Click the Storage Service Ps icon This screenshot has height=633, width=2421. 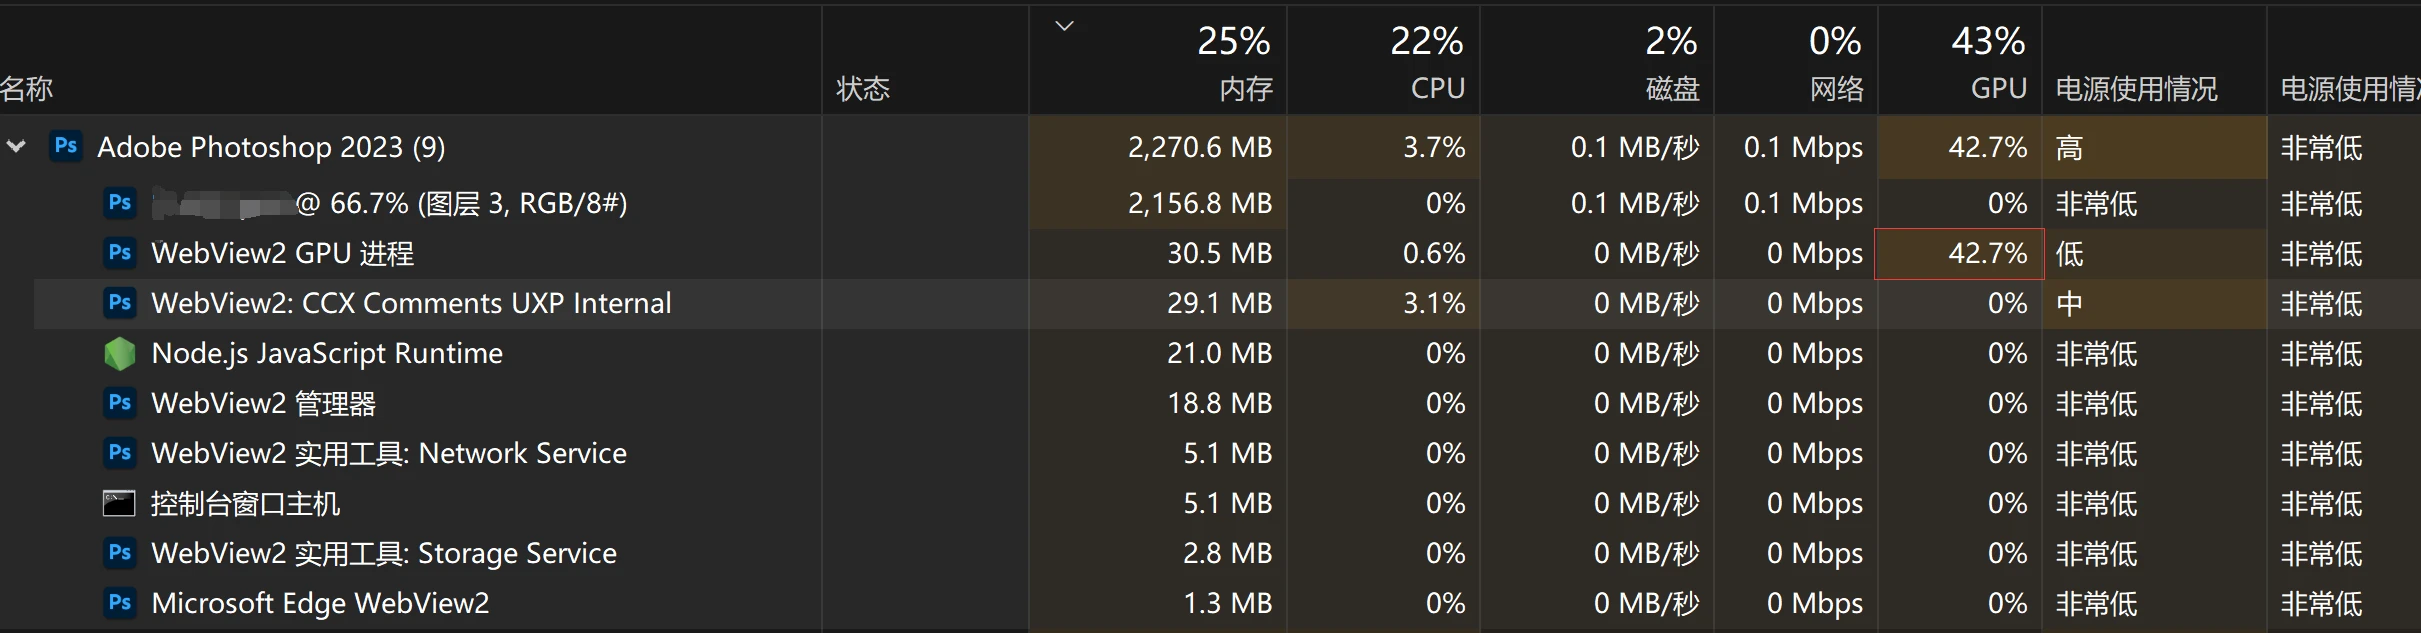[x=120, y=553]
